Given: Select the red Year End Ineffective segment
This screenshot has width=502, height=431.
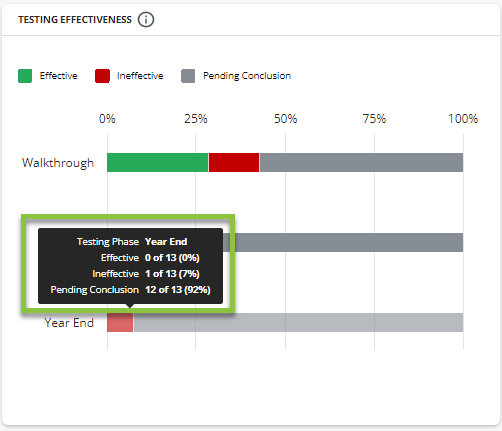Looking at the screenshot, I should point(120,323).
